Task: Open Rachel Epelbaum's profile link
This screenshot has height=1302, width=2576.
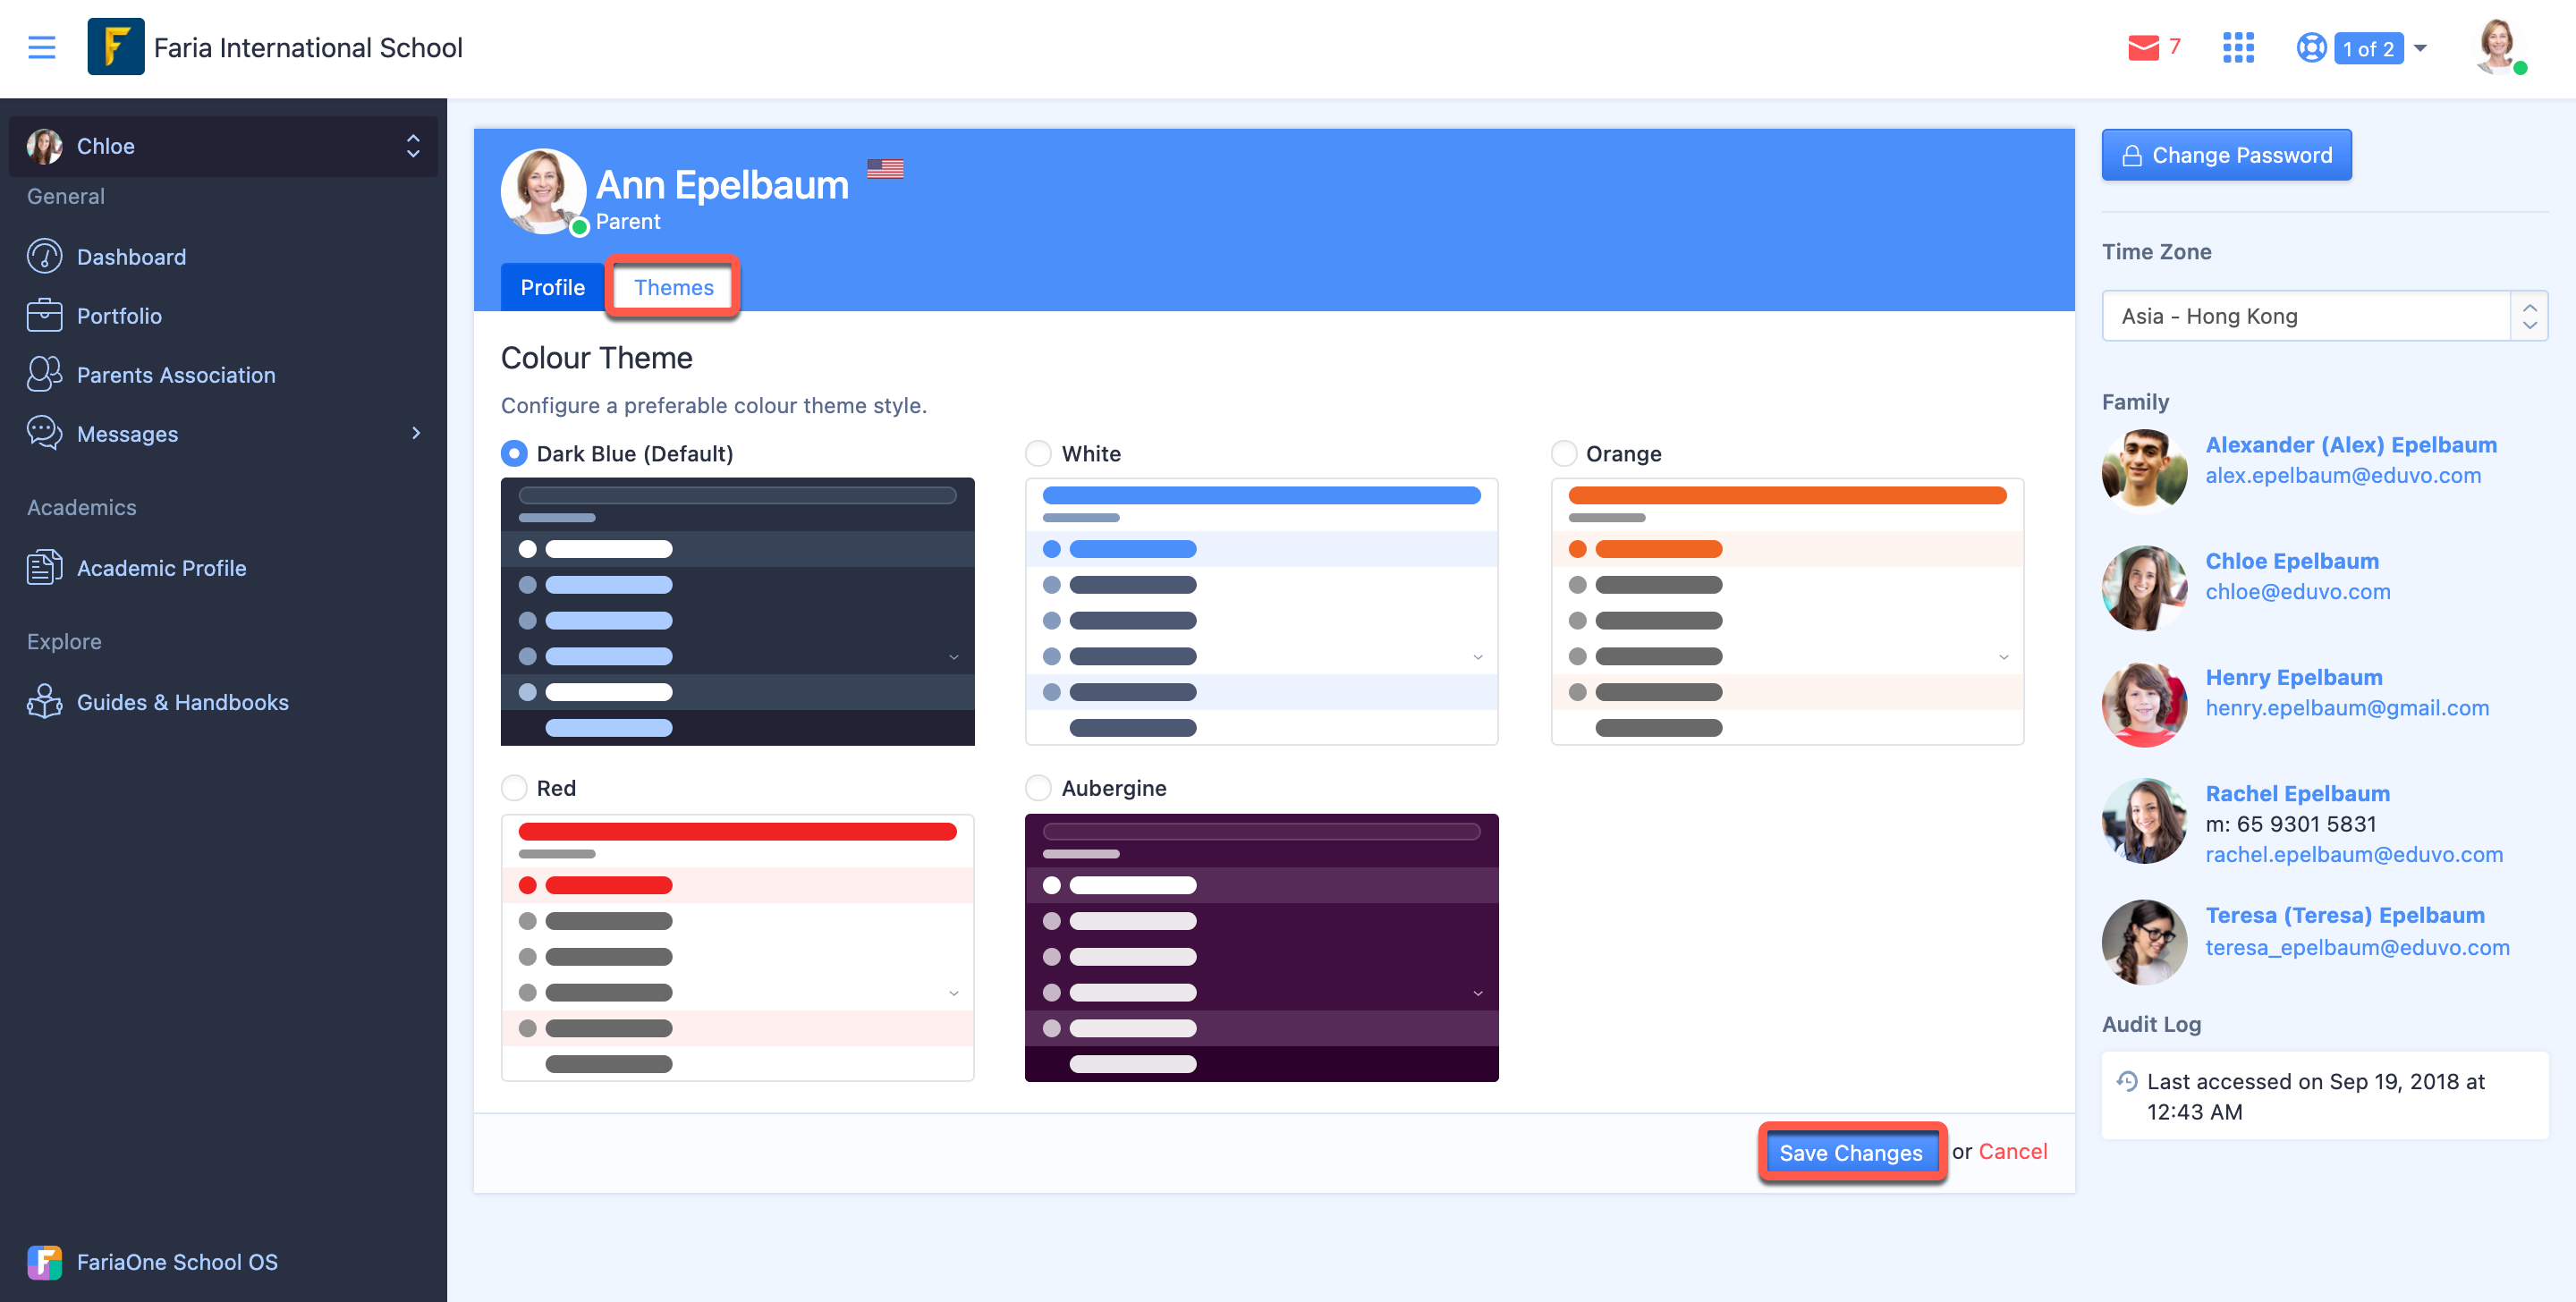Action: [x=2298, y=793]
